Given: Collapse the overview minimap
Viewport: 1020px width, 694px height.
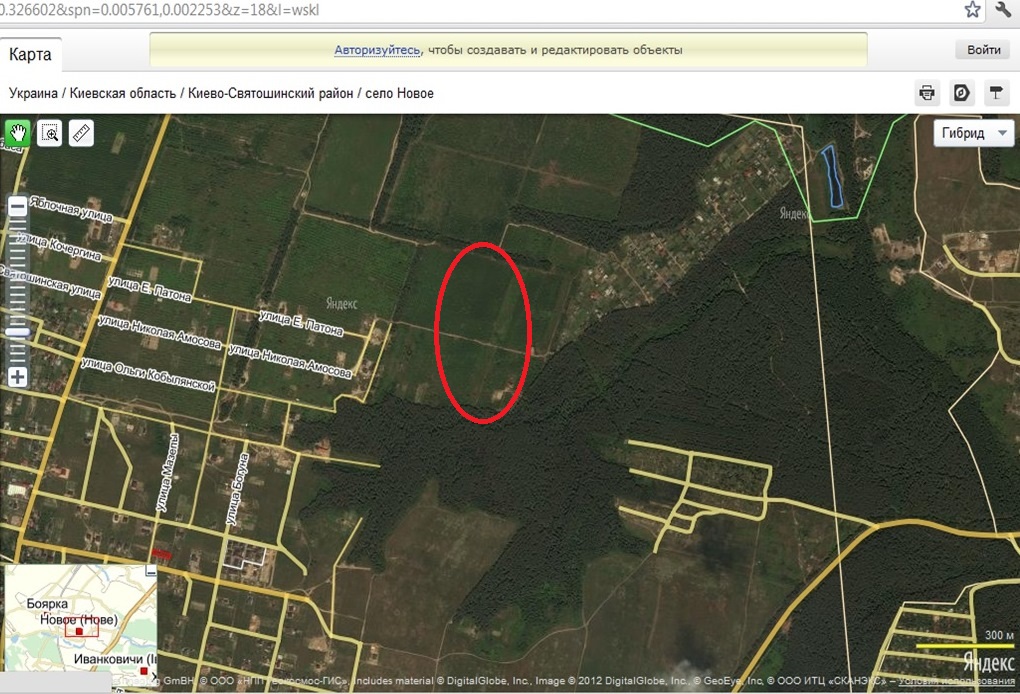Looking at the screenshot, I should tap(151, 570).
